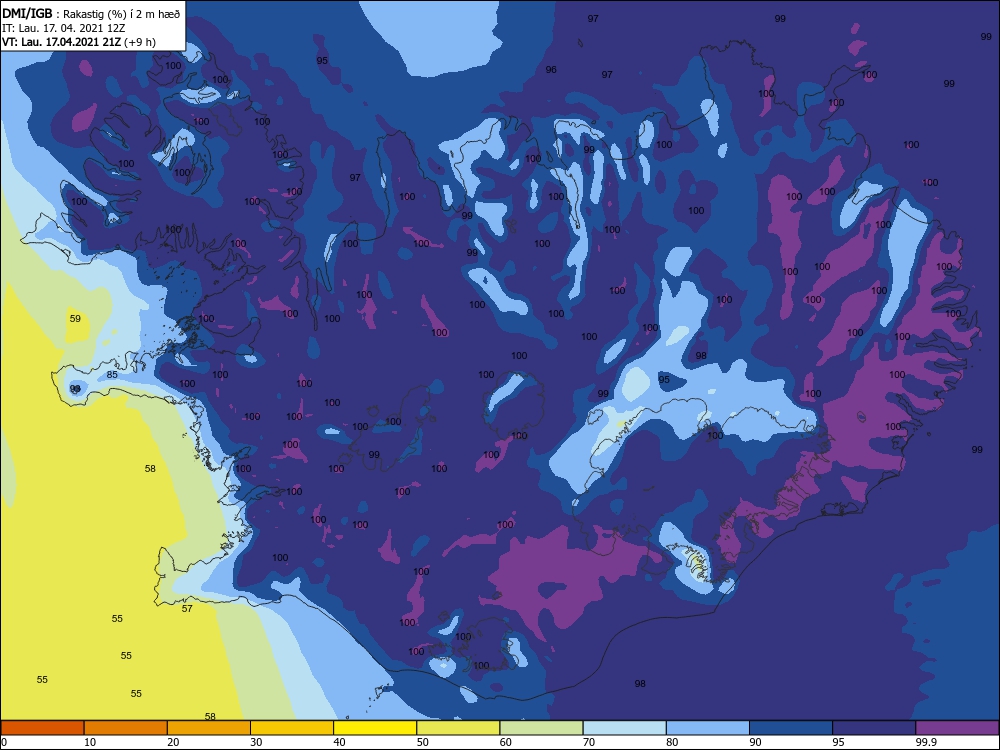
Task: Select the orange 10–20 legend color block
Action: coord(126,728)
